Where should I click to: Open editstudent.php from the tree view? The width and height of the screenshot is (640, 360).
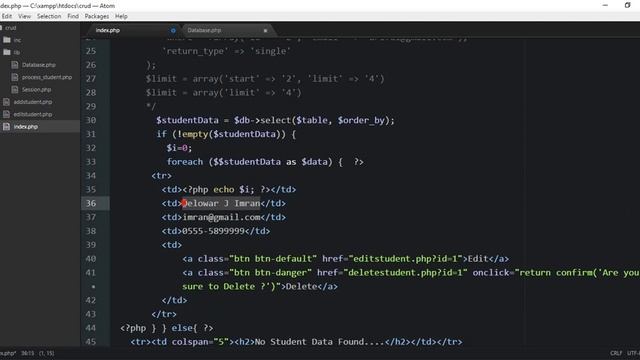[33, 114]
